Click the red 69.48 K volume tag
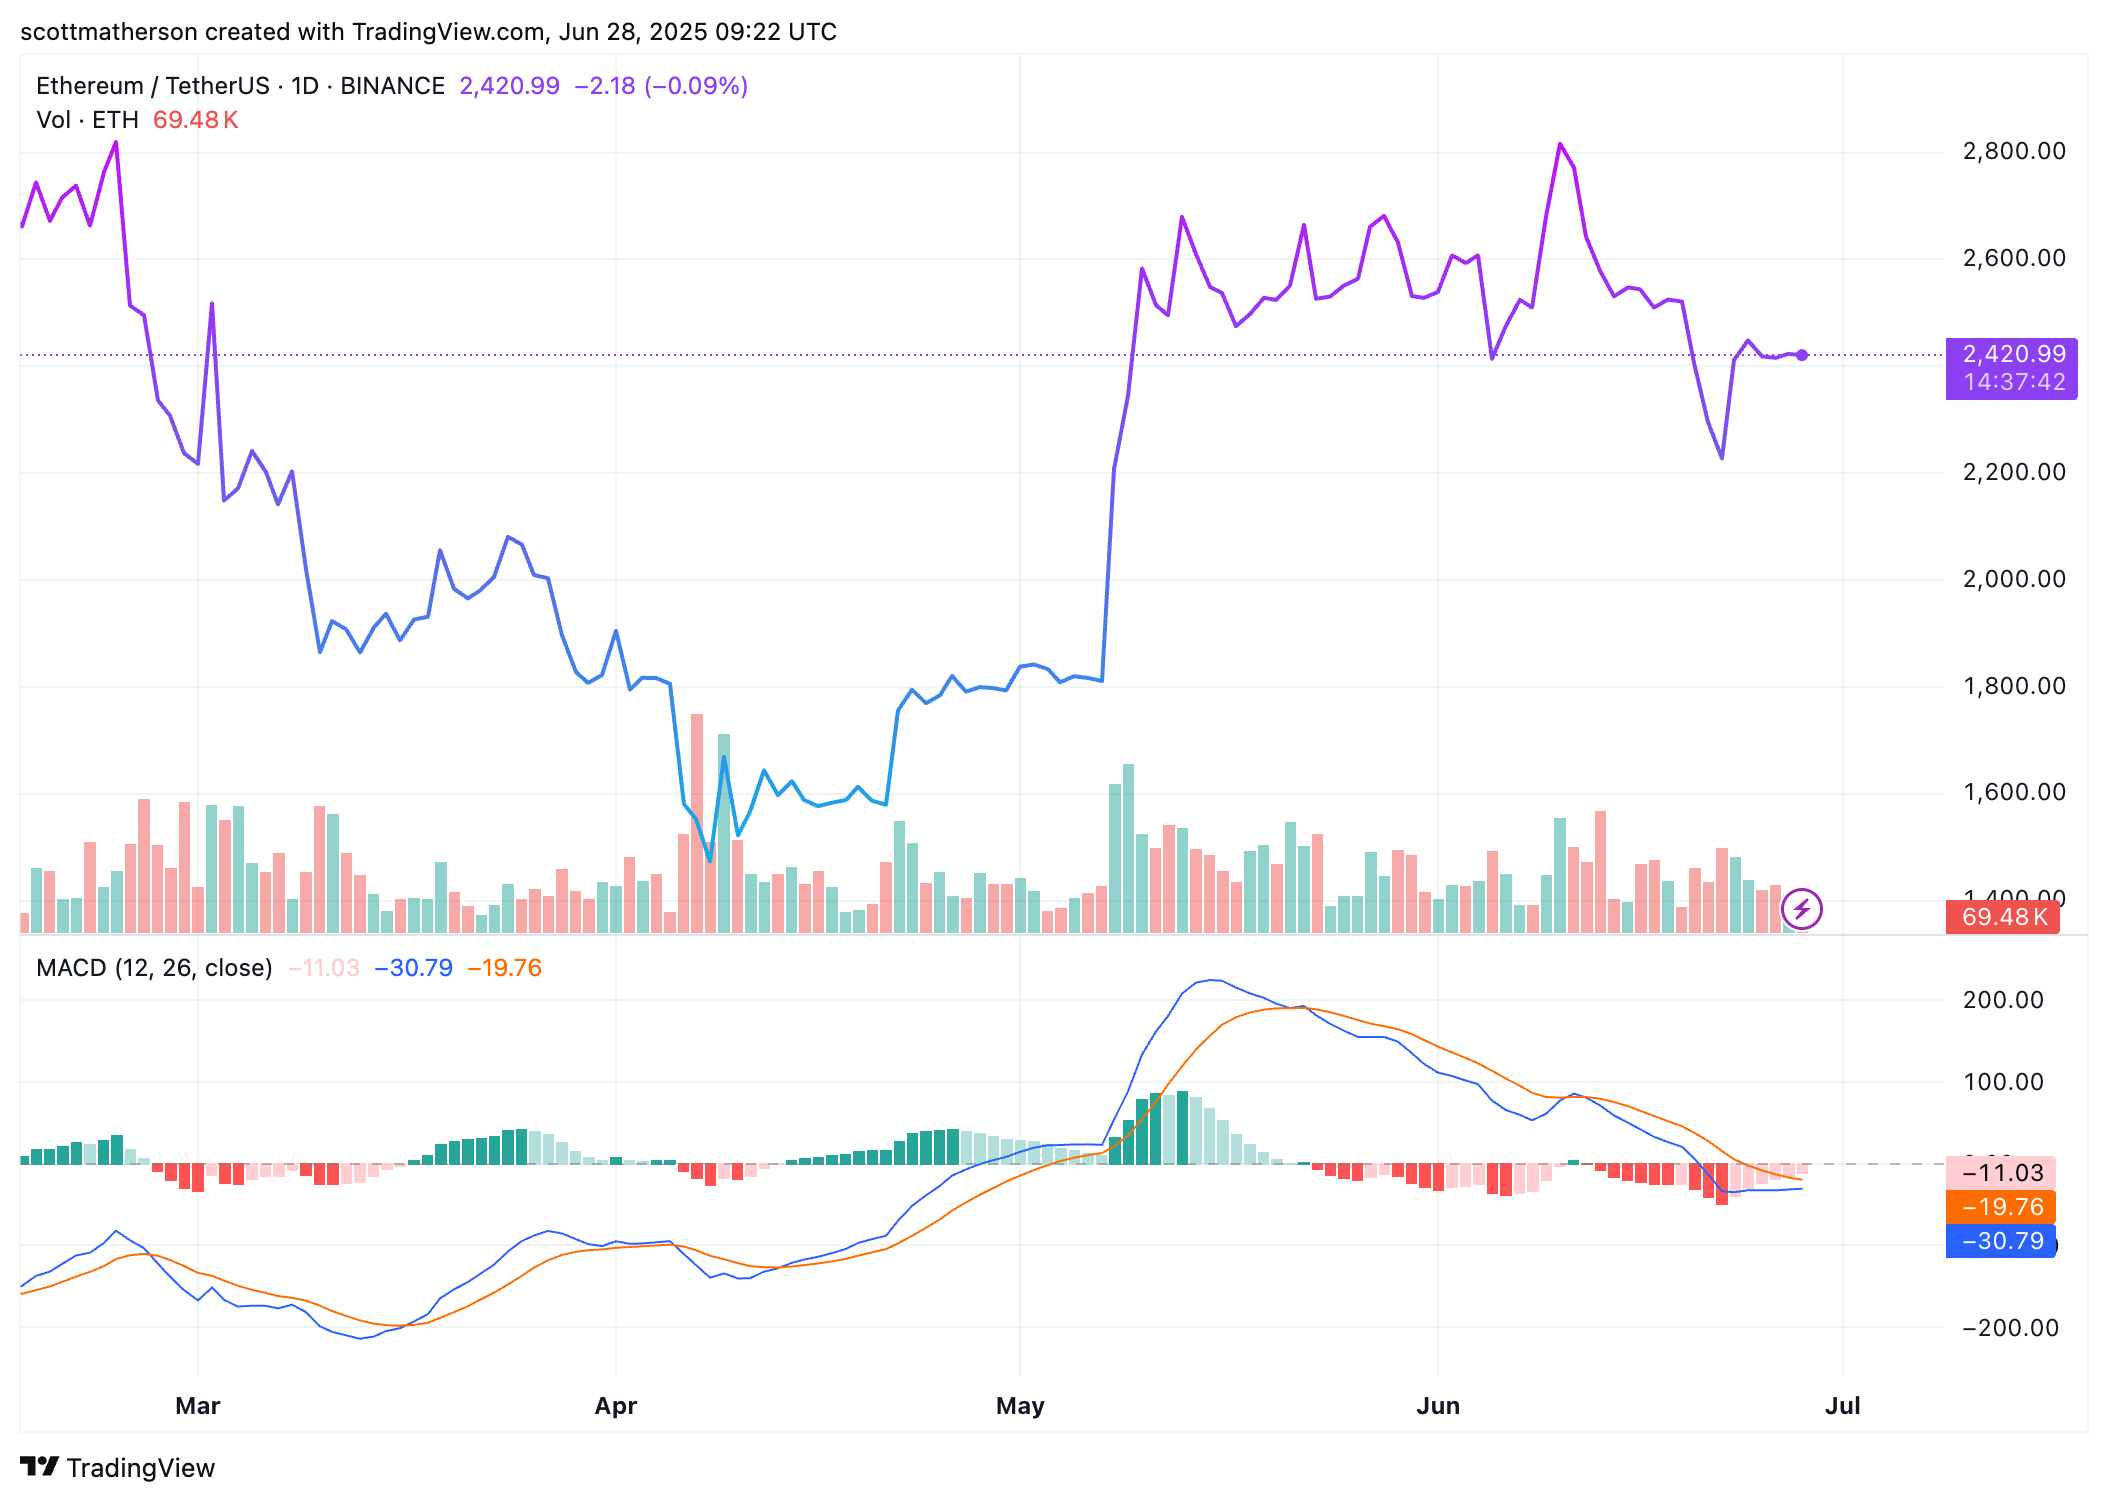Screen dimensions: 2108x1502 click(x=2002, y=917)
